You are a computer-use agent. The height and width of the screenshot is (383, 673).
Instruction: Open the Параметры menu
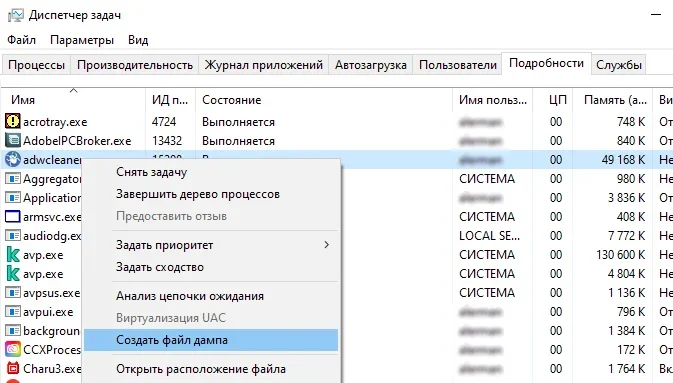[x=82, y=40]
